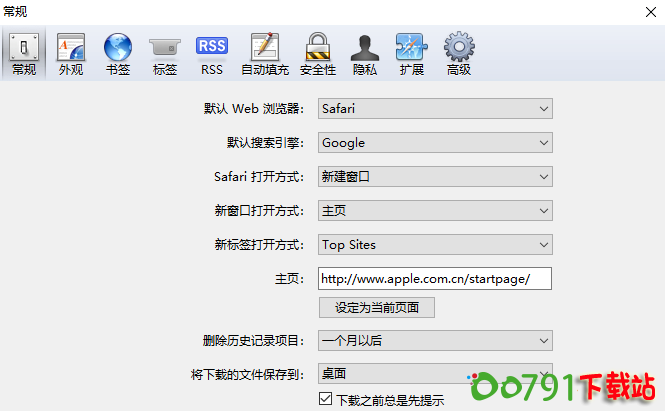Open the 默认搜索引擎 Google dropdown
Screen dimensions: 665x411
[x=435, y=142]
